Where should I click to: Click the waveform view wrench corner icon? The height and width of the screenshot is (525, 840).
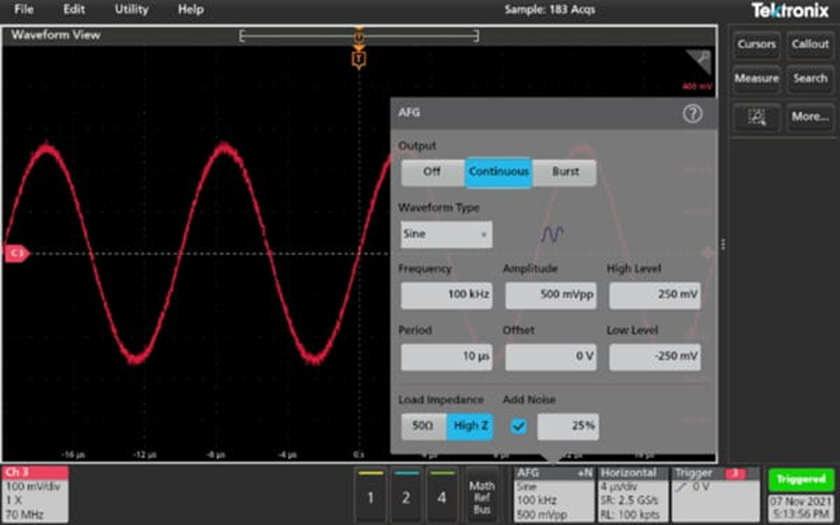coord(699,62)
